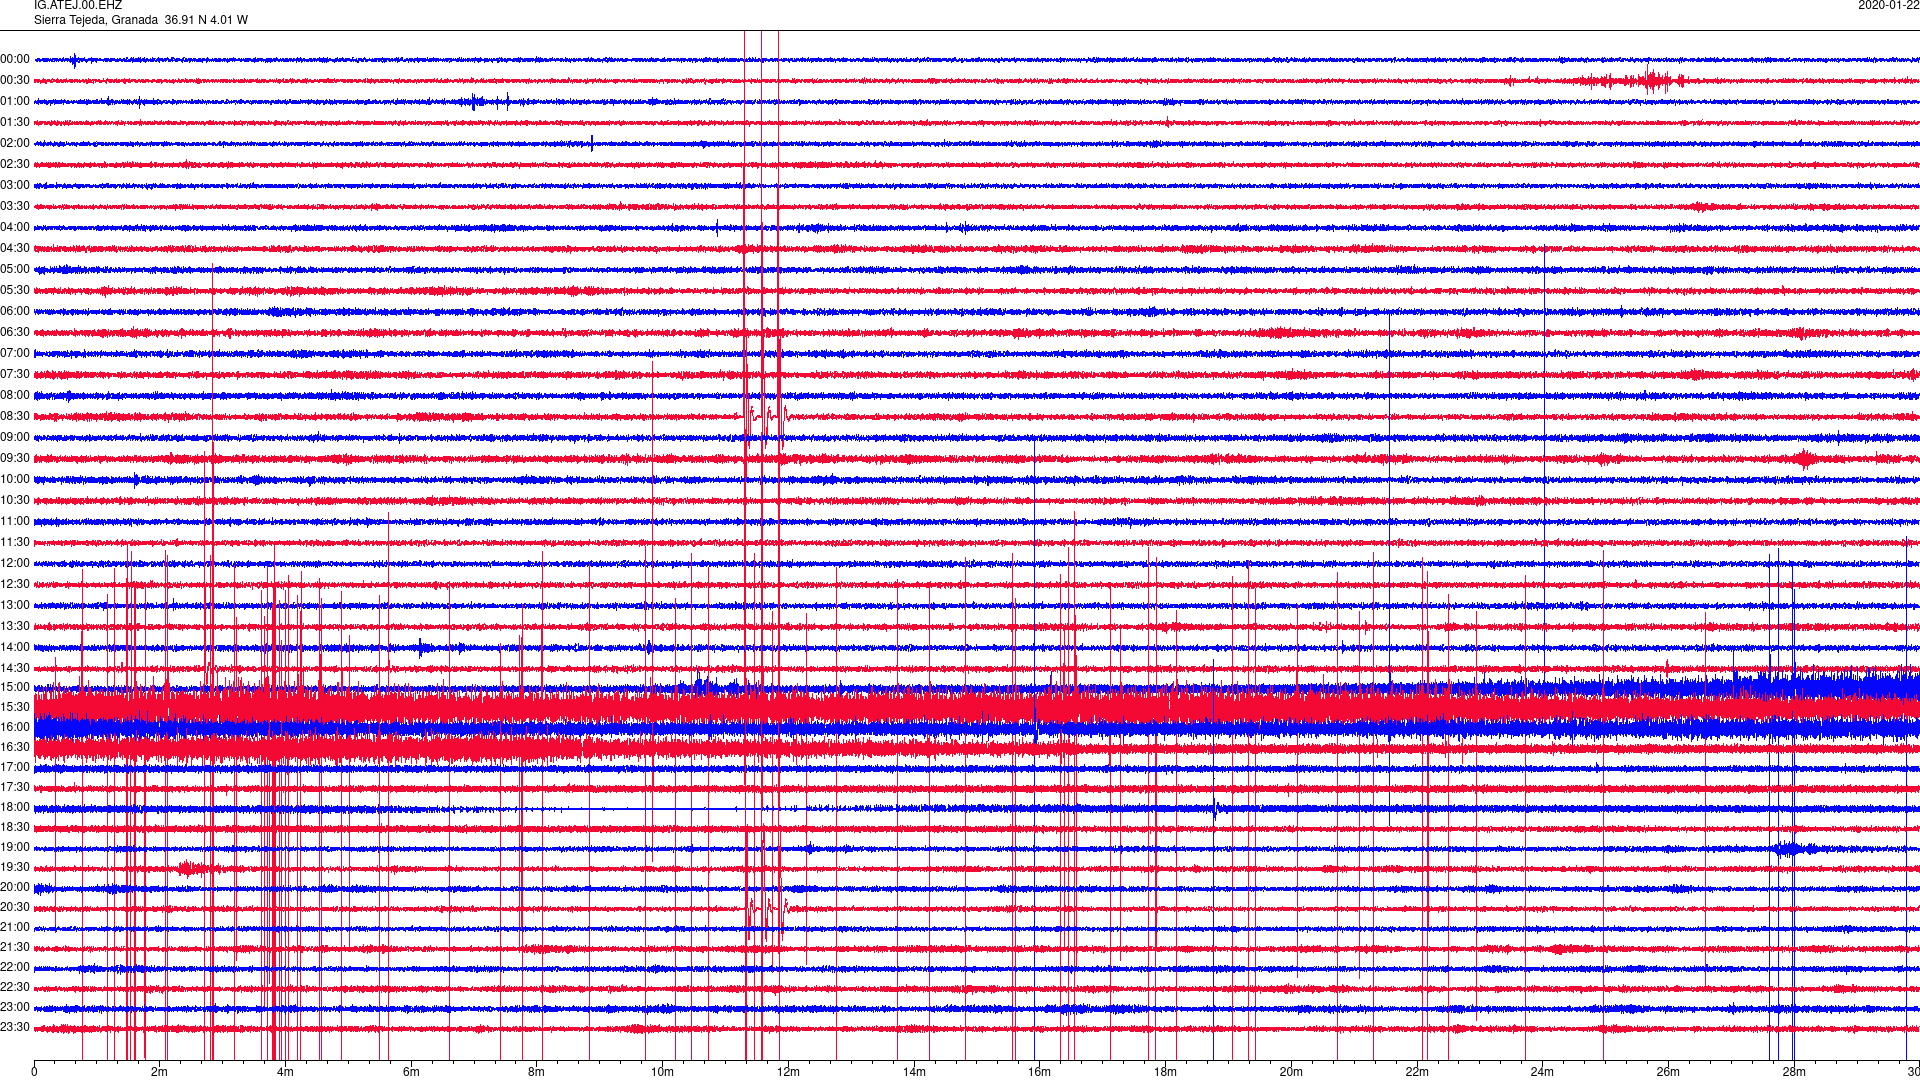Screen dimensions: 1920x1080
Task: Select the 05:30 time label
Action: tap(15, 290)
